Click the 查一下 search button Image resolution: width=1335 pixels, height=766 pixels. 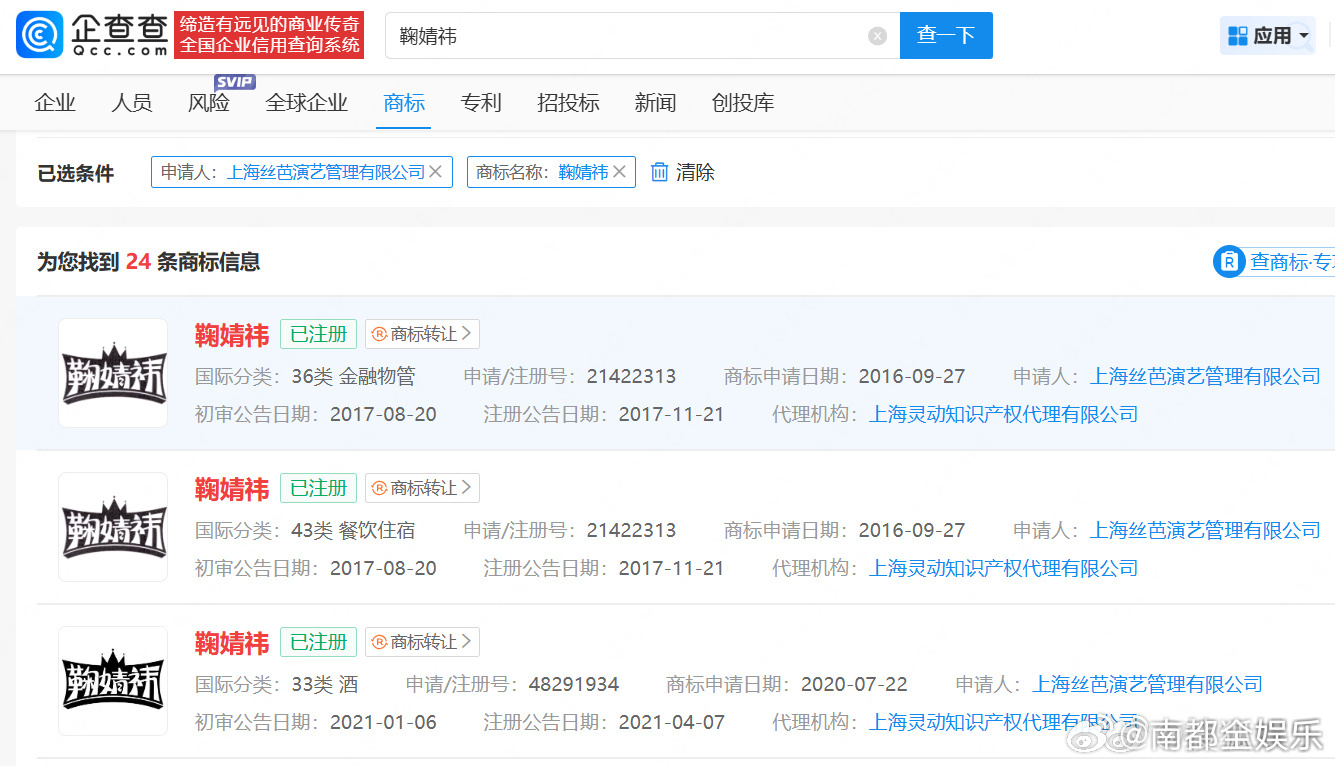(945, 34)
